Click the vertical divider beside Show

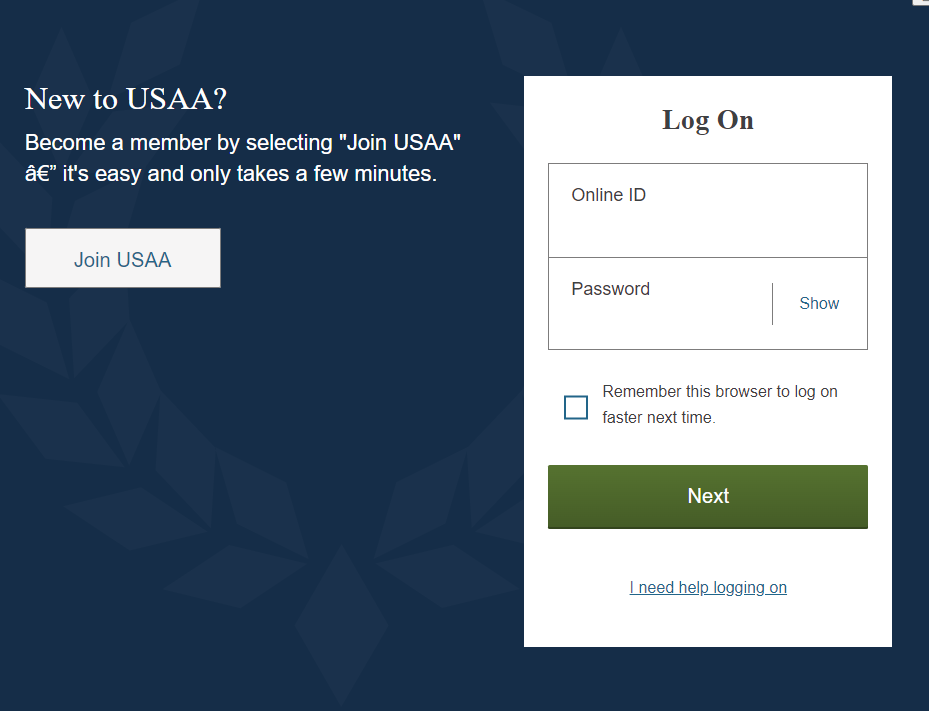coord(772,304)
